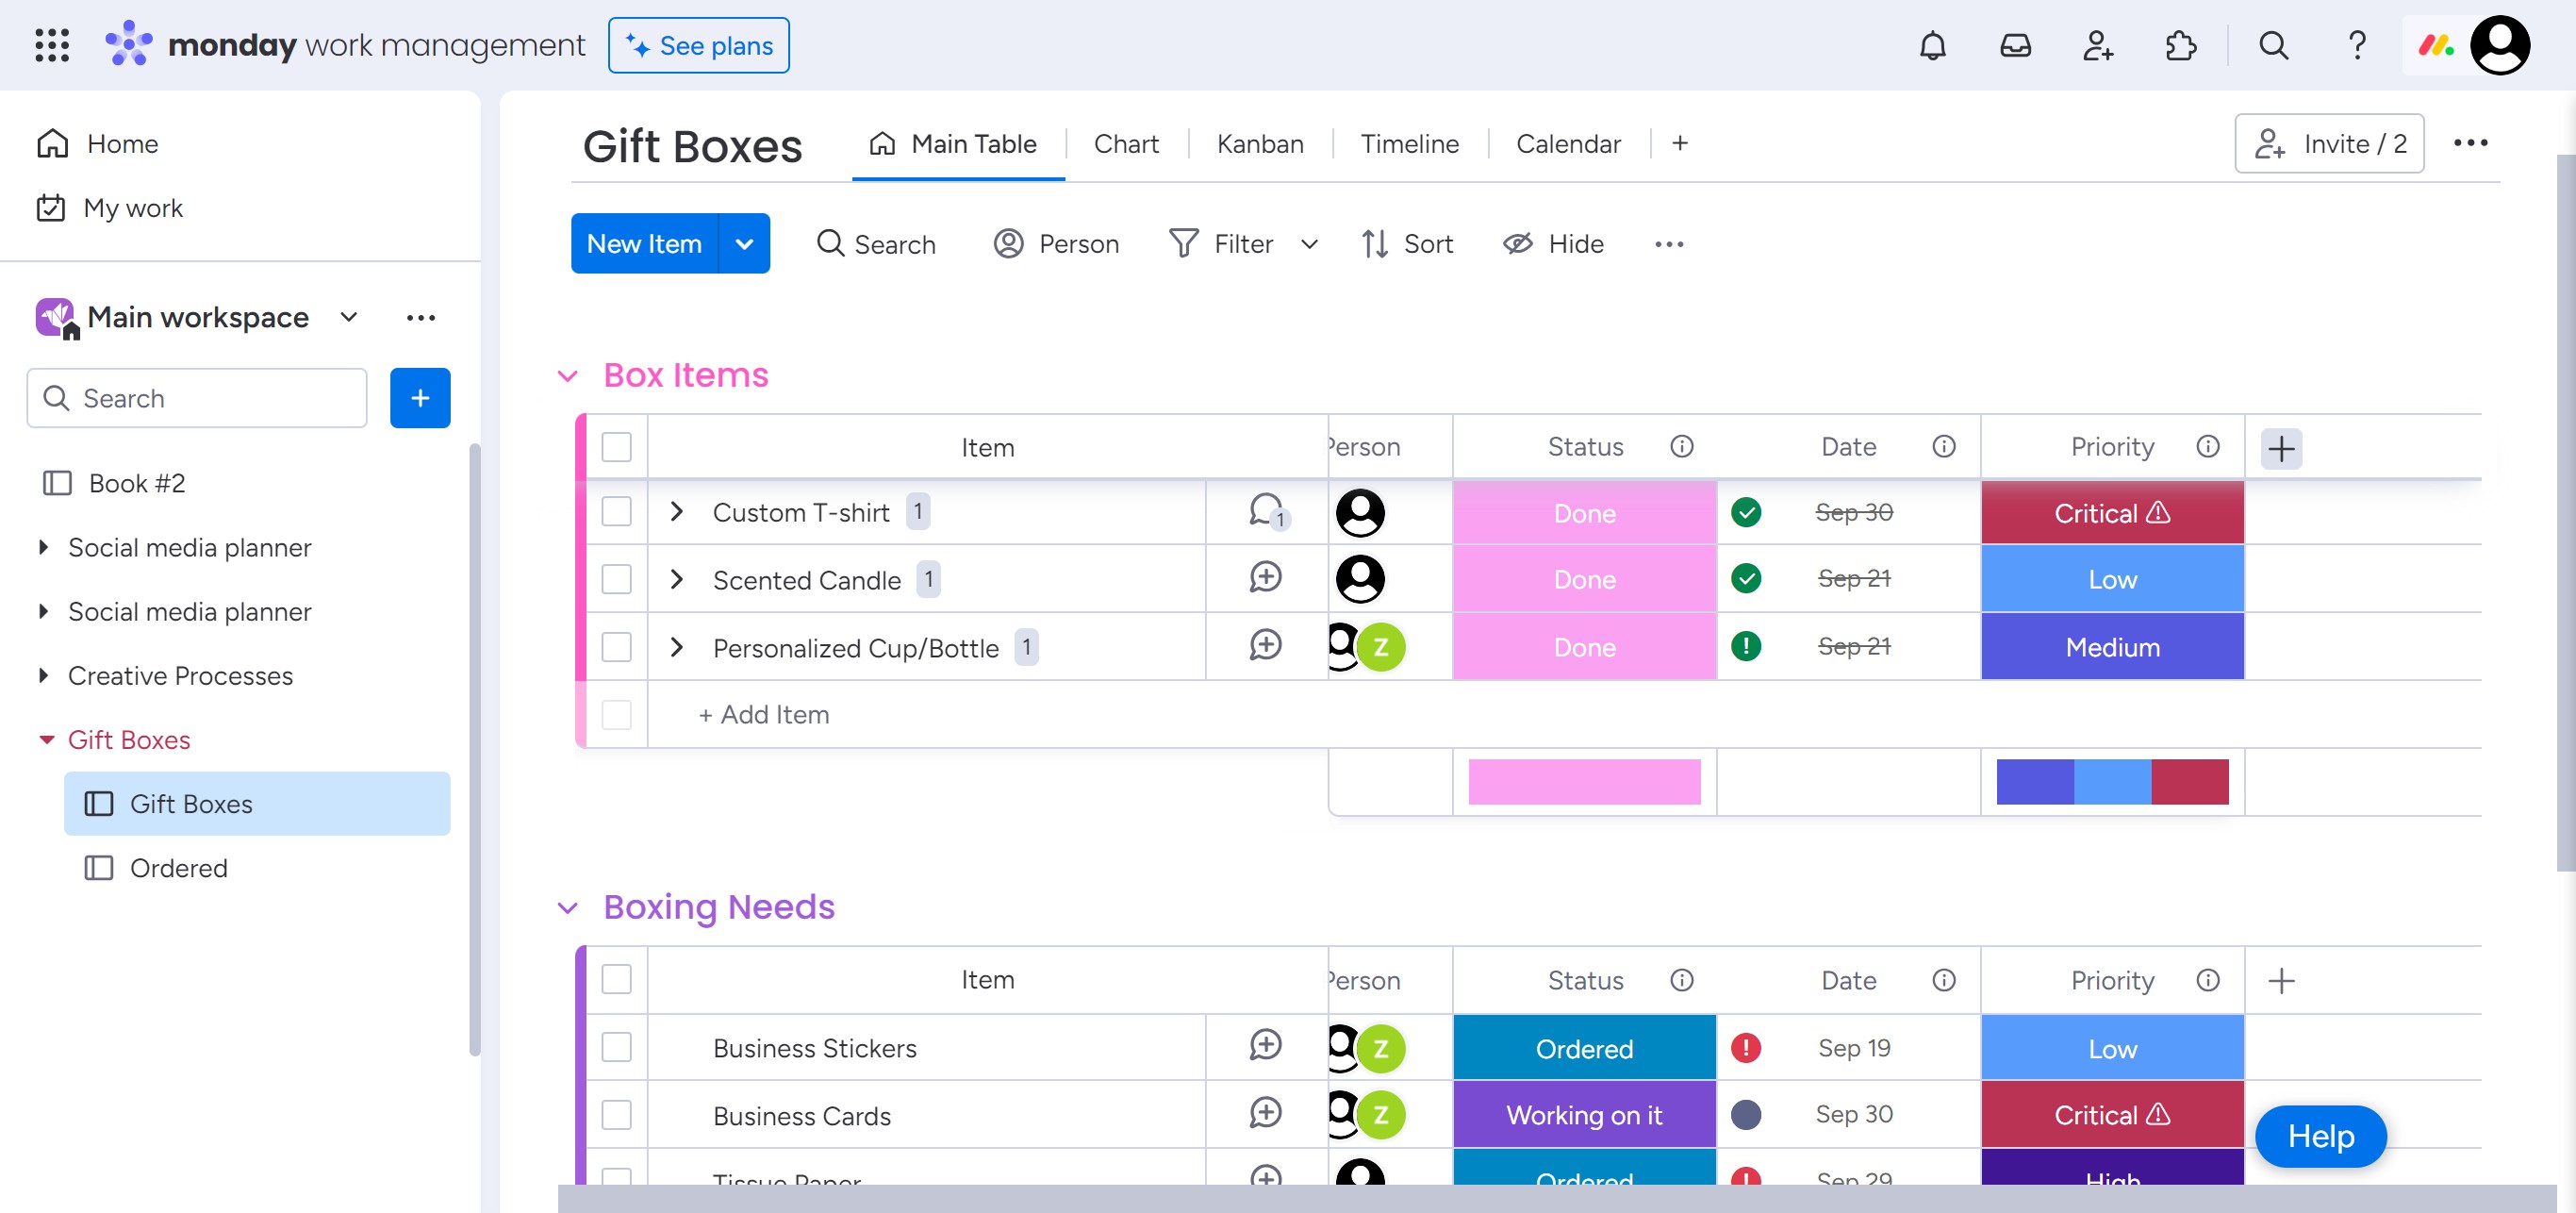This screenshot has height=1213, width=2576.
Task: Click the Critical priority cell for Custom T-shirt
Action: [2112, 513]
